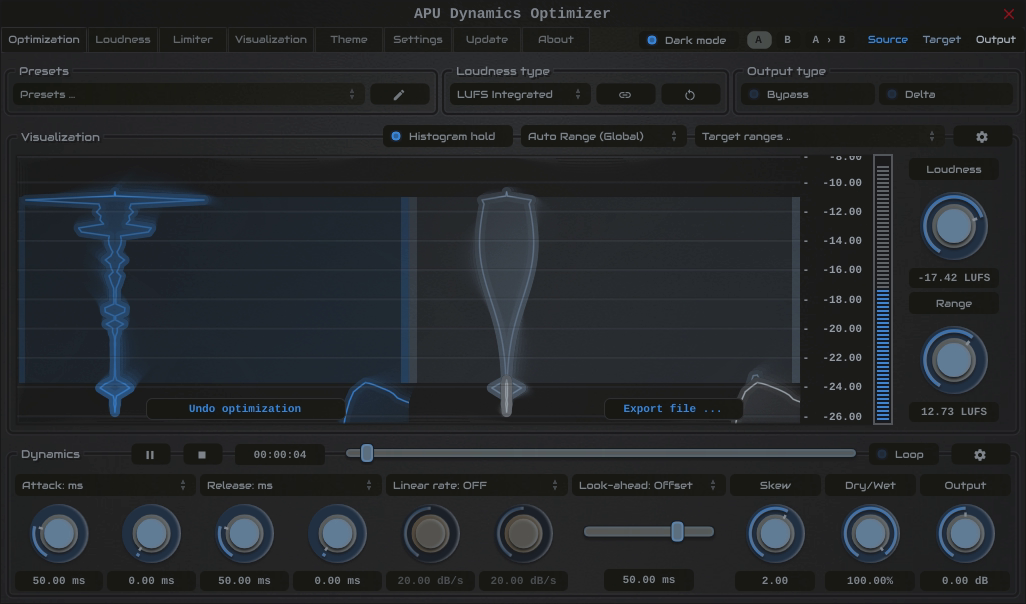Click the -17.42 LUFS loudness value field
The image size is (1026, 604).
click(954, 277)
